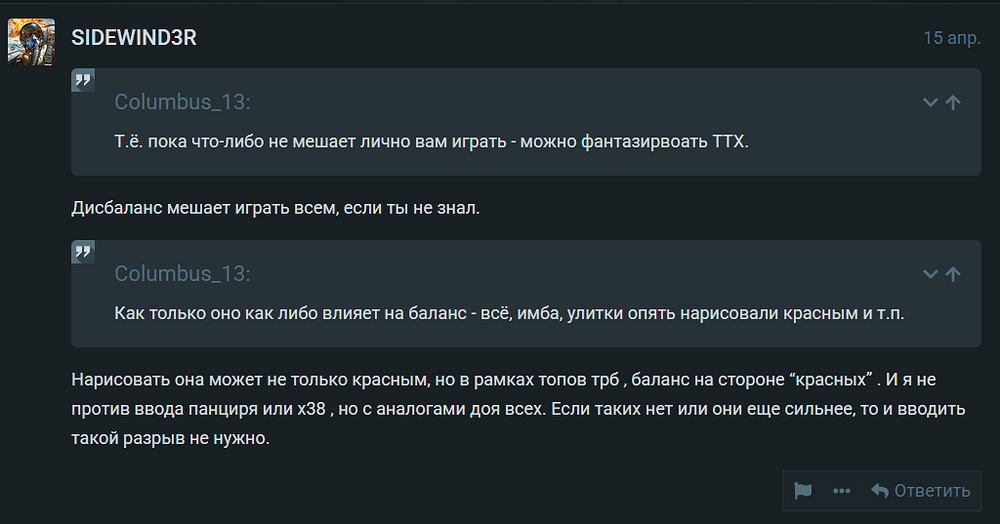Jump to quoted post about фантазировать ТТХ
The width and height of the screenshot is (1000, 524).
coord(953,102)
